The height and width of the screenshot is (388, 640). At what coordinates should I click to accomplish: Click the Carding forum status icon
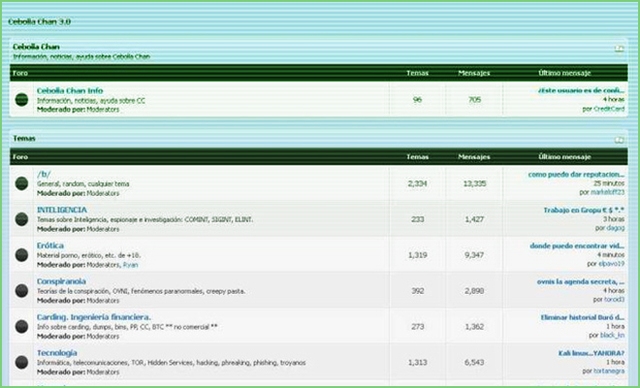(22, 326)
